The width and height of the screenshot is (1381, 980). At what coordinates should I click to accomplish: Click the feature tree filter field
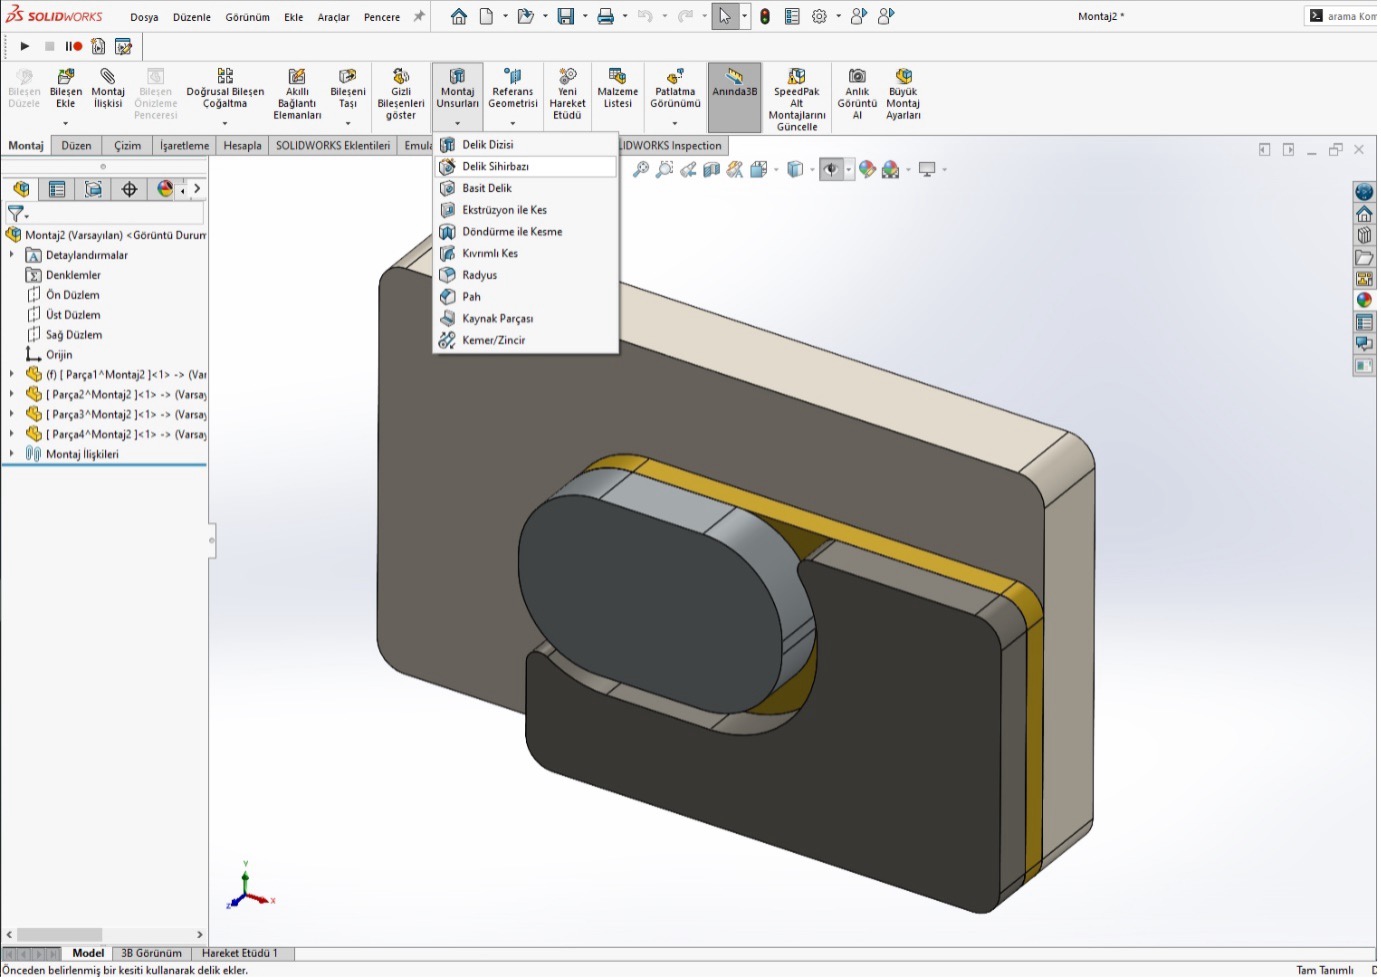105,214
